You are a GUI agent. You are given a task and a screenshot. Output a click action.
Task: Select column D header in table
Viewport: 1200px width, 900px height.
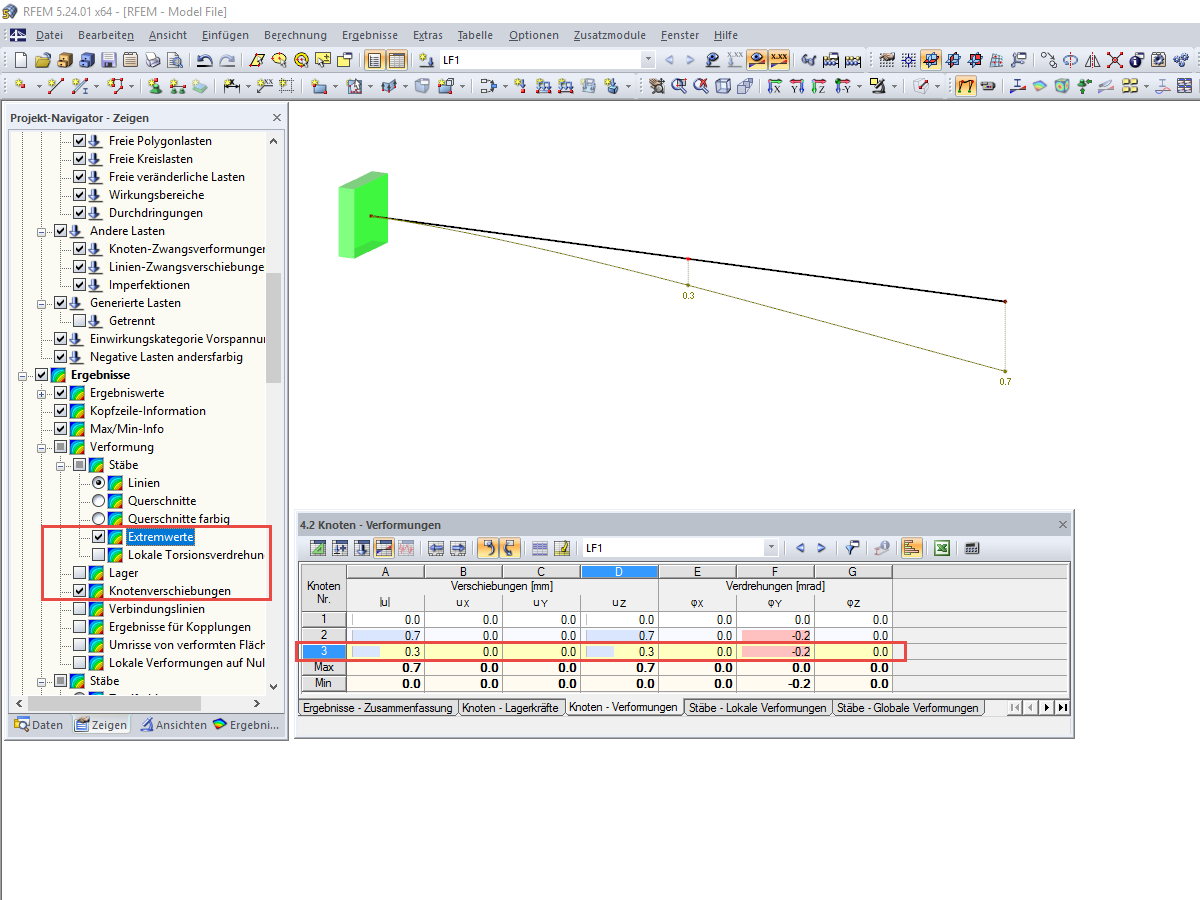619,571
